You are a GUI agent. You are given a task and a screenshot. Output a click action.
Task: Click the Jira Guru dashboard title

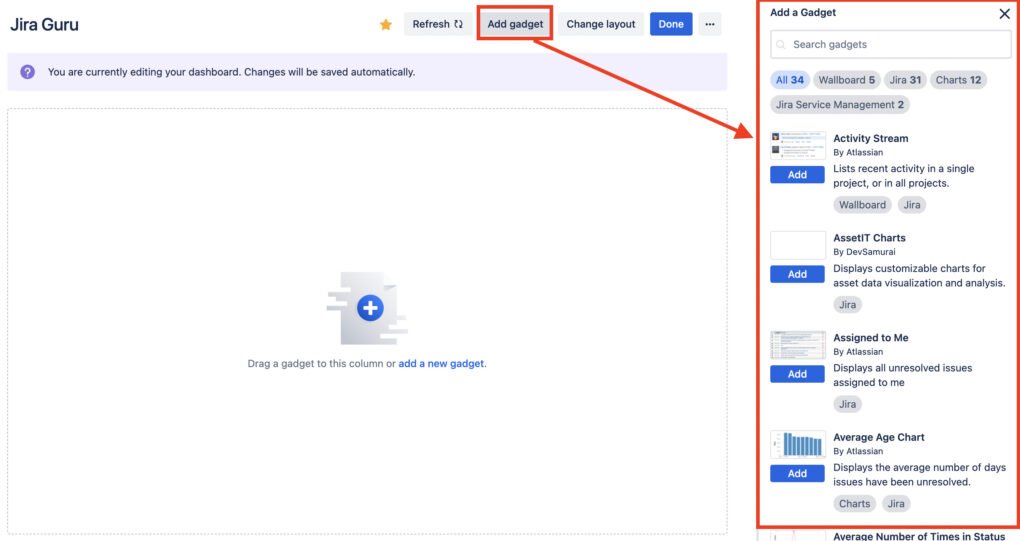44,25
